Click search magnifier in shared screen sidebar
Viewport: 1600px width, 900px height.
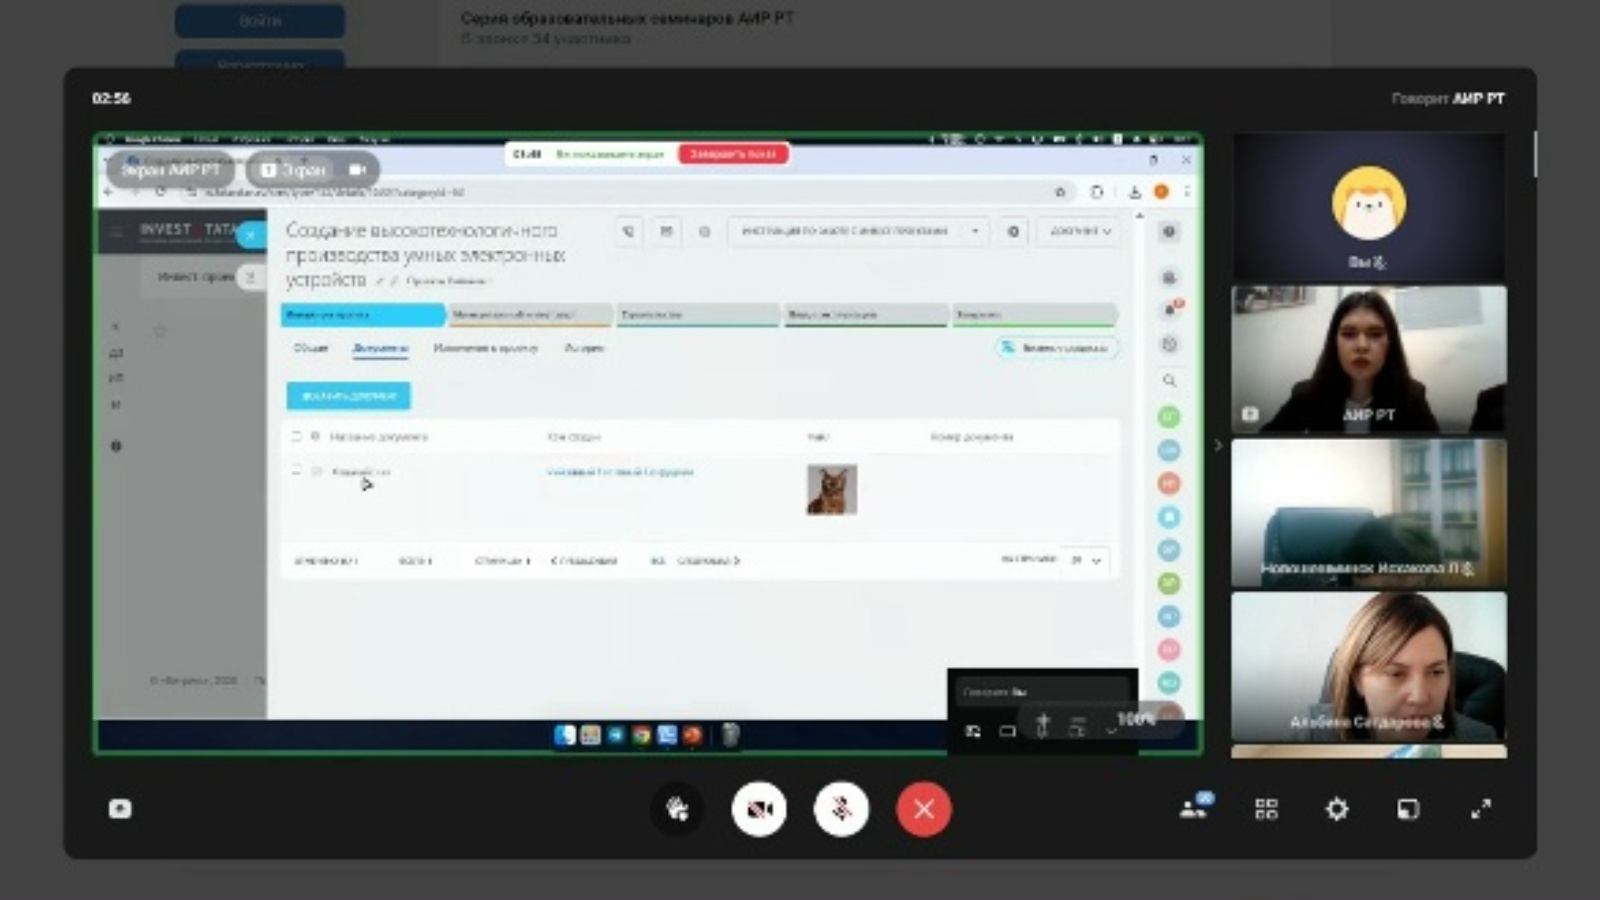tap(1169, 381)
